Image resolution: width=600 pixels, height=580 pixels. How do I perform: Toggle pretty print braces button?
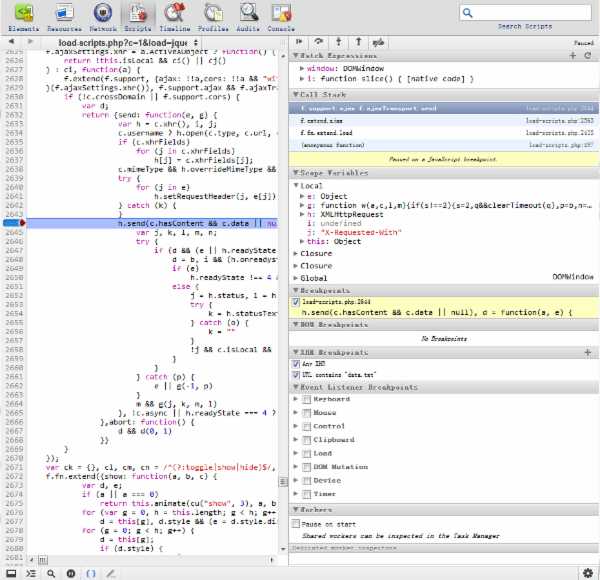[x=91, y=573]
